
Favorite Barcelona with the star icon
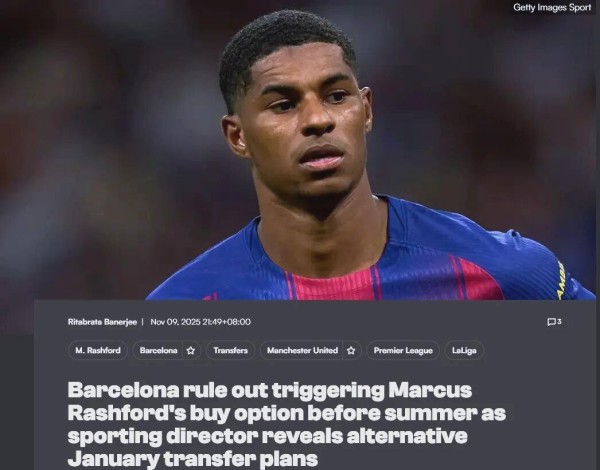coord(191,351)
